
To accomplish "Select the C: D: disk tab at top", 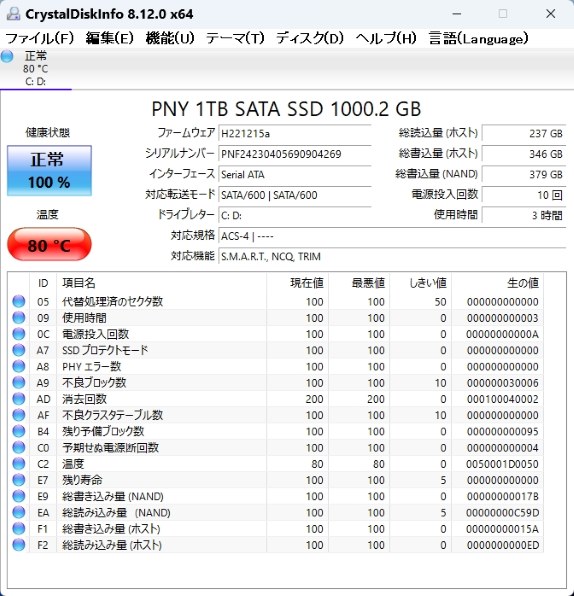I will [x=36, y=69].
